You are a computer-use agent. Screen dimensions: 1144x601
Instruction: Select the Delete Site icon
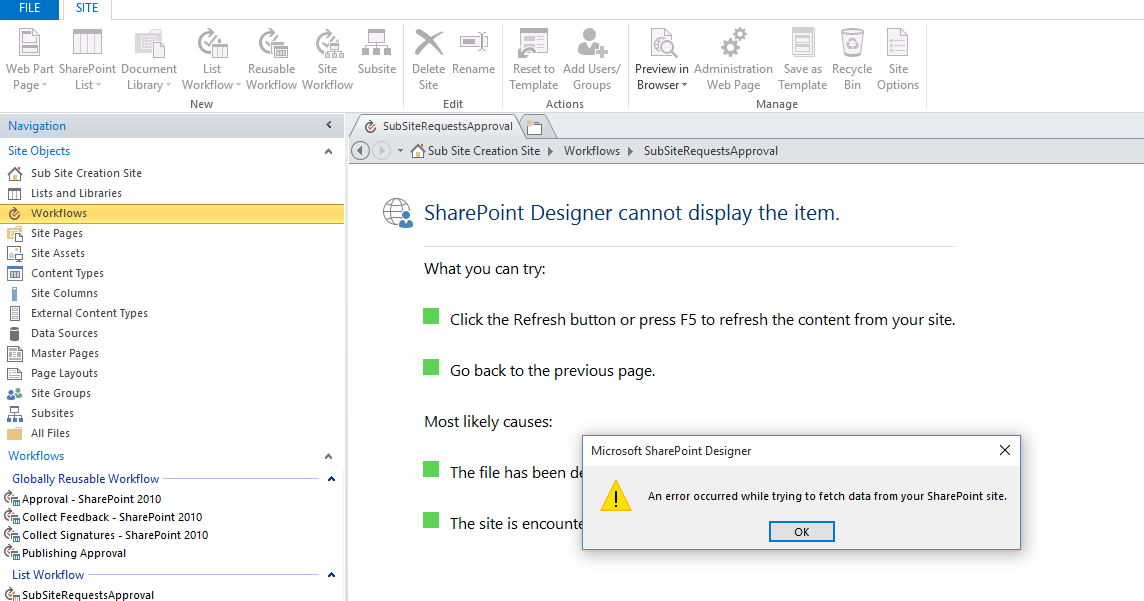point(428,55)
